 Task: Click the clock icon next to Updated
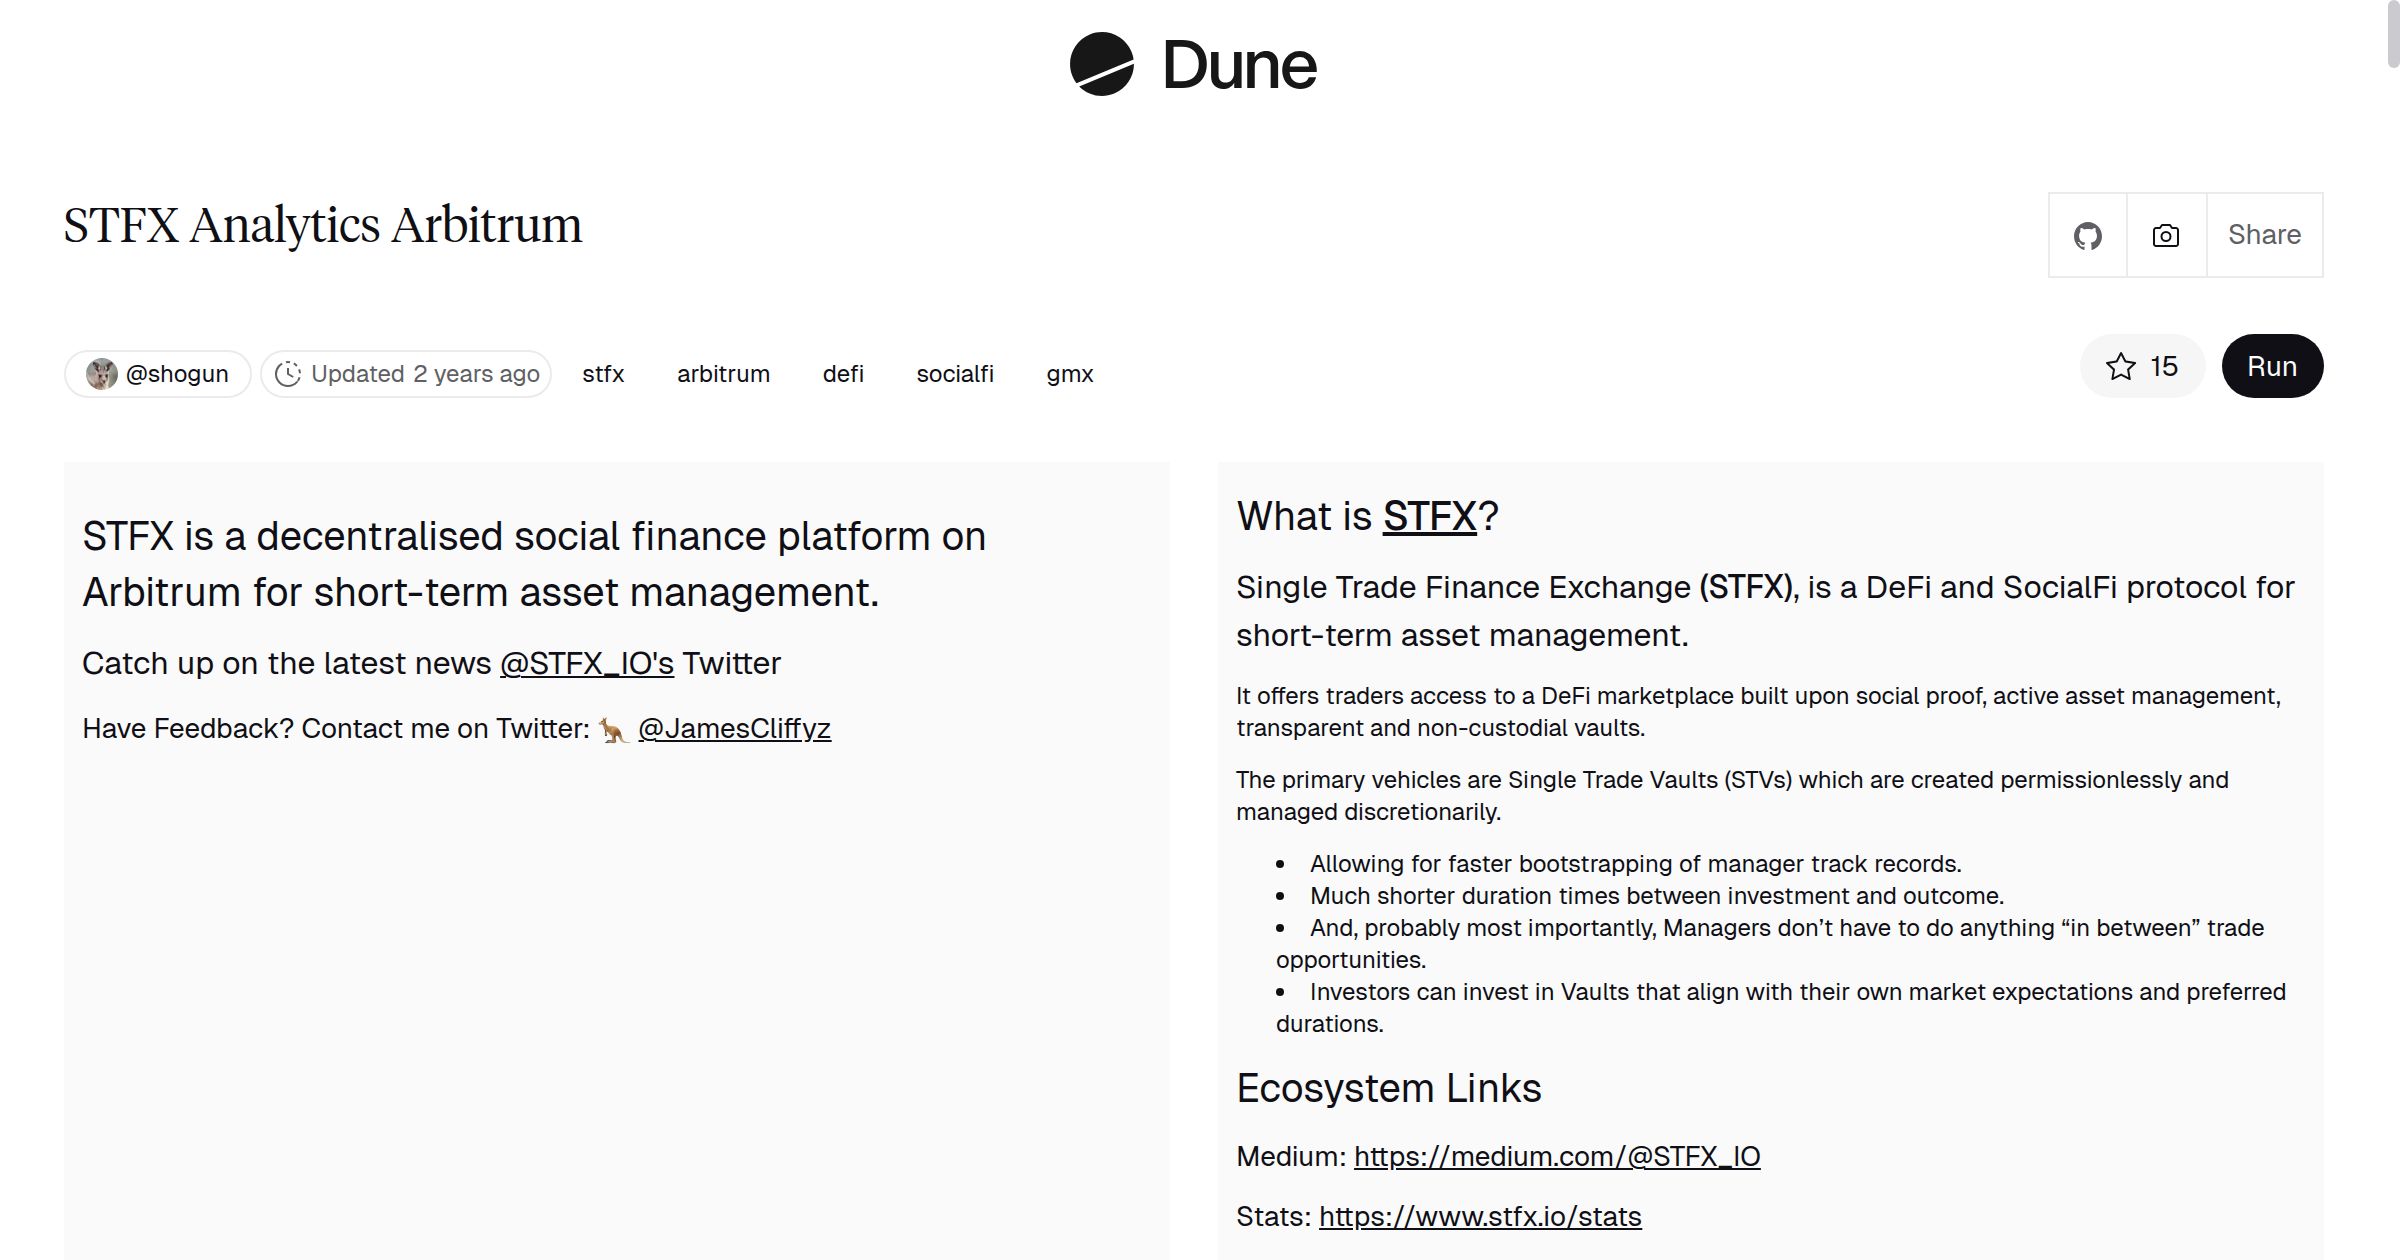[x=289, y=373]
